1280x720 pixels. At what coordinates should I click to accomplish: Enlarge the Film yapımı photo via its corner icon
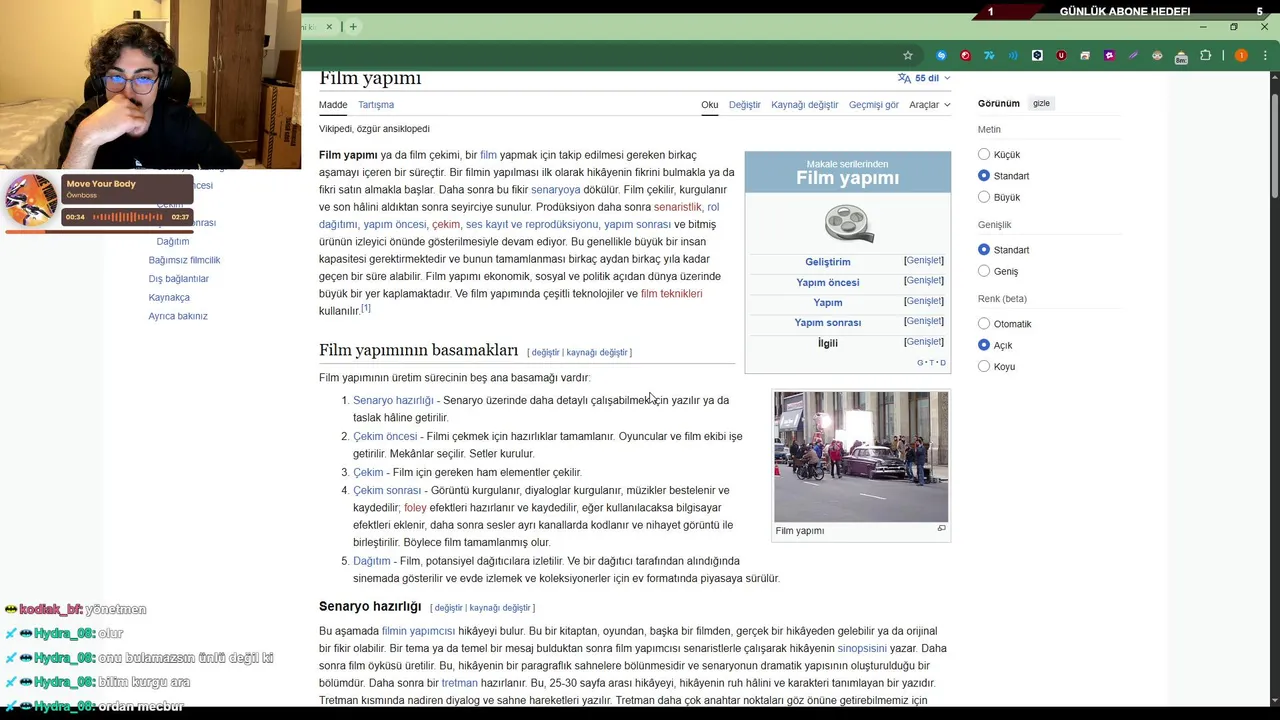coord(941,529)
